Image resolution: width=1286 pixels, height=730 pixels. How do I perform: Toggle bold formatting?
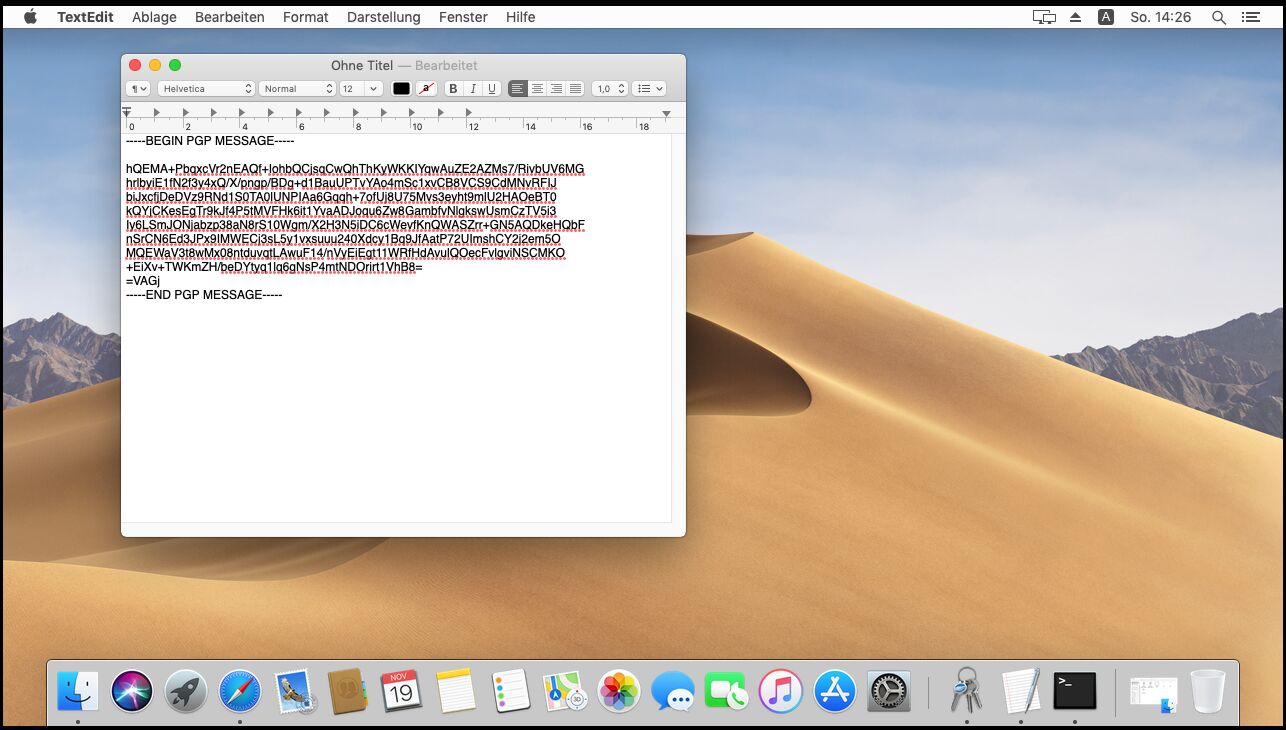pyautogui.click(x=453, y=89)
